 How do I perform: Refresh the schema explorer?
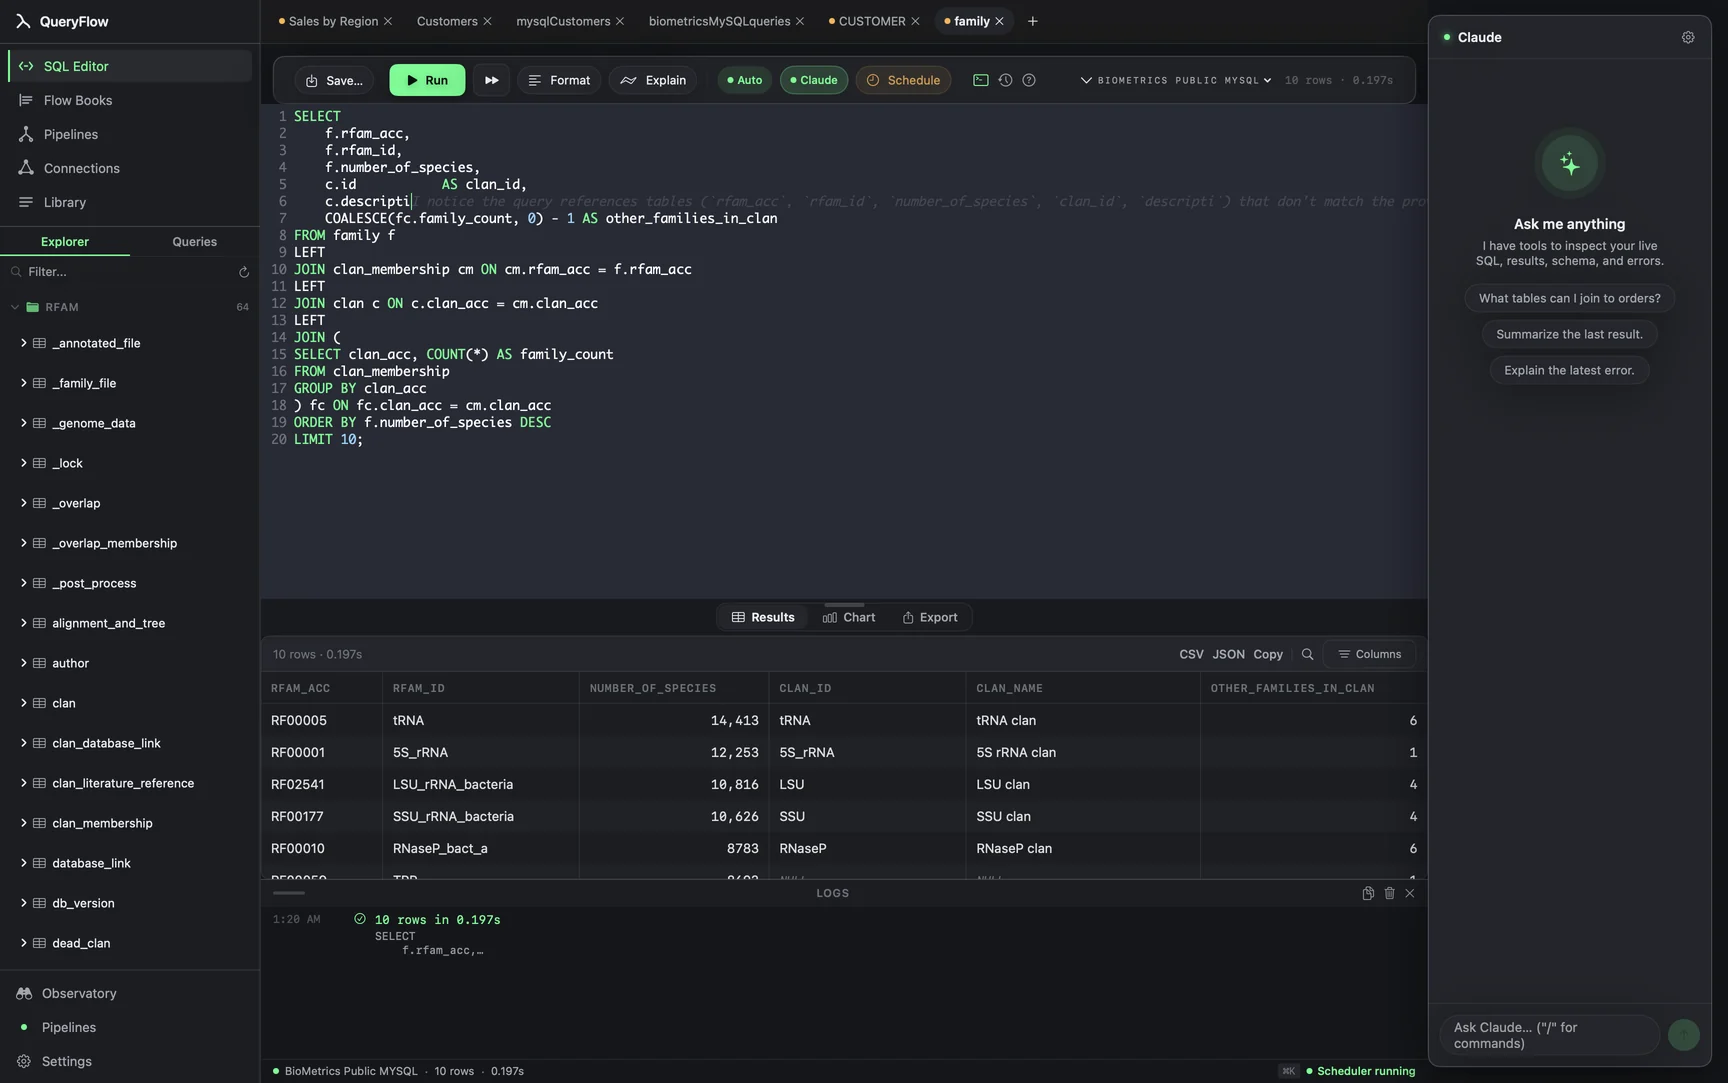tap(243, 272)
